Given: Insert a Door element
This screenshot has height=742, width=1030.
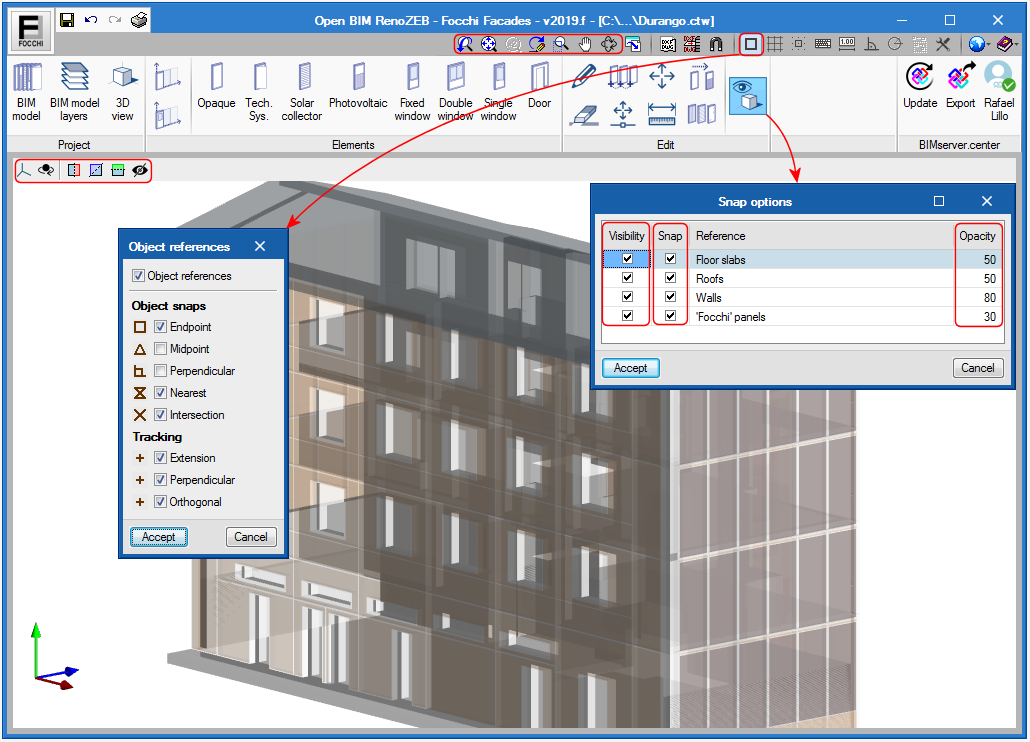Looking at the screenshot, I should tap(539, 85).
